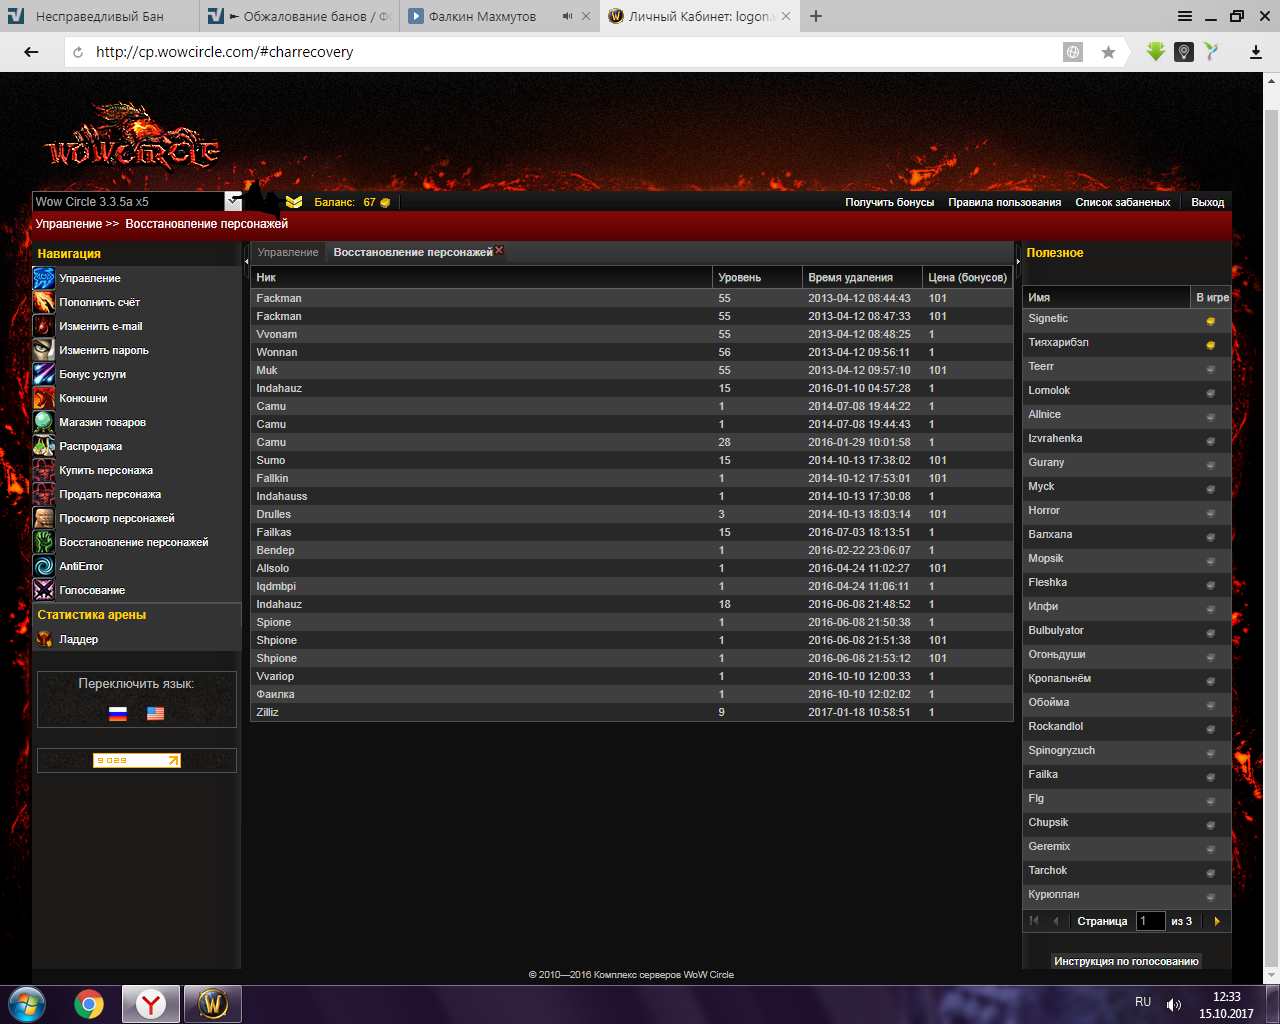Switch to Несправедливый Бан browser tab
This screenshot has width=1280, height=1024.
click(100, 16)
